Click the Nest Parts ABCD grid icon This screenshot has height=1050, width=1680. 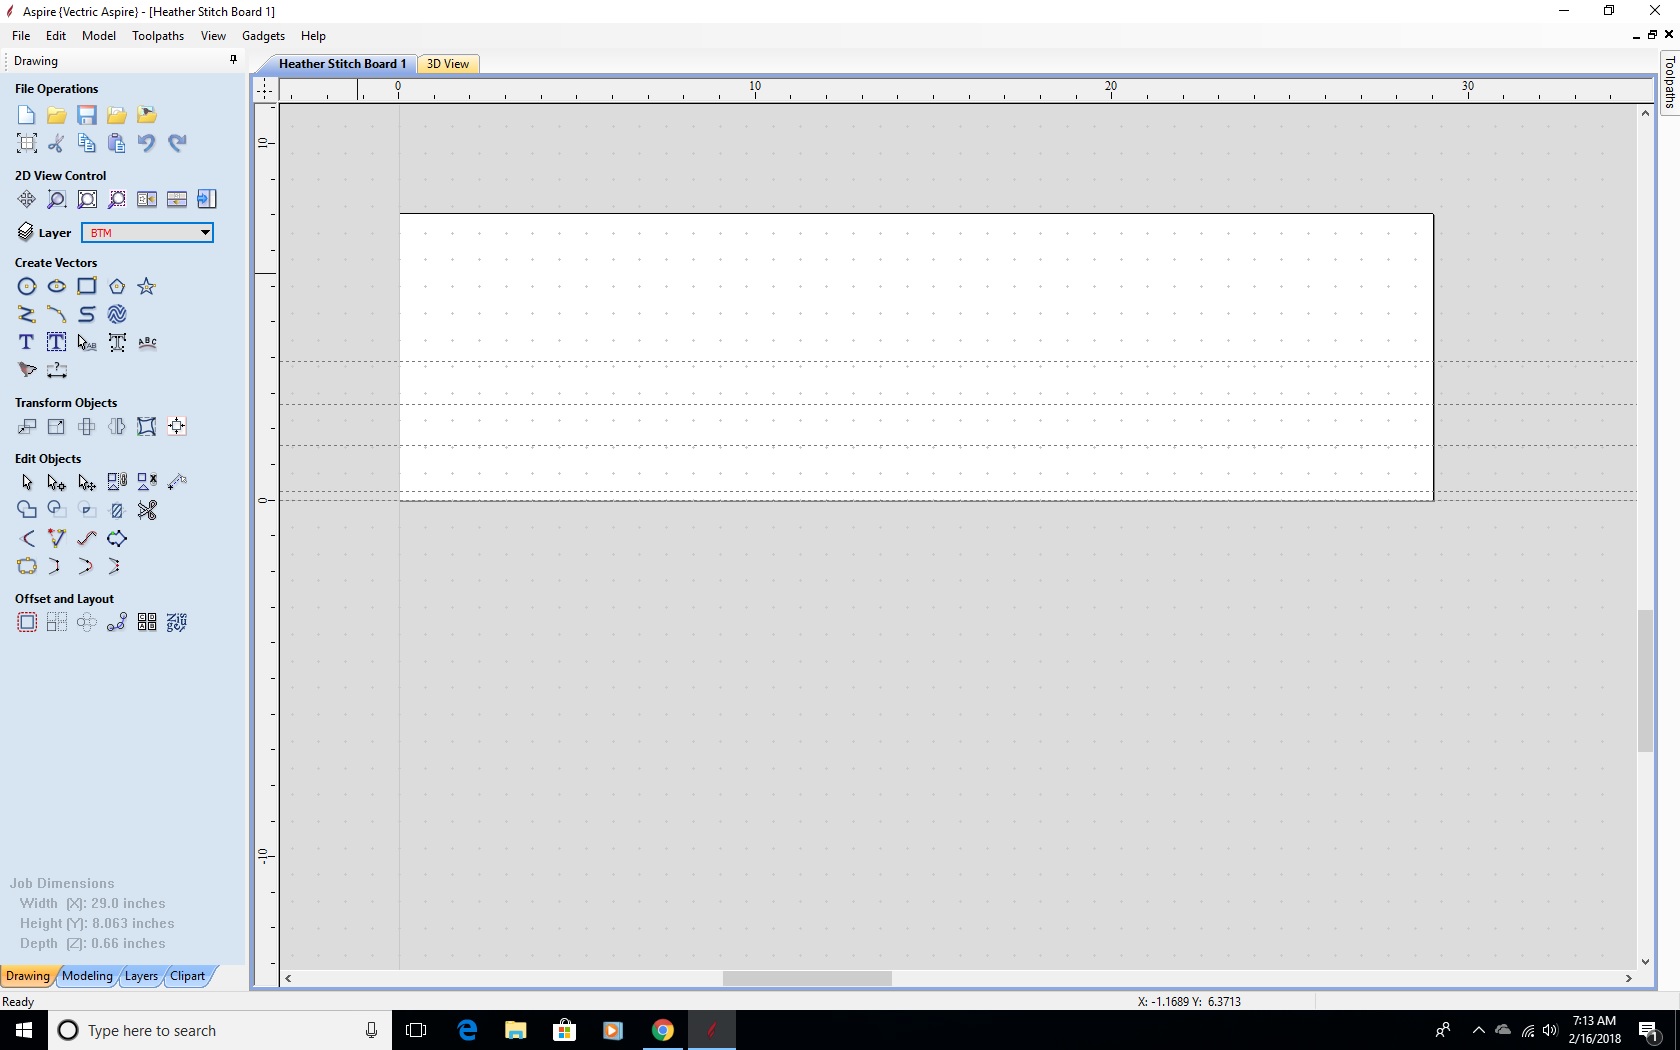click(x=147, y=623)
